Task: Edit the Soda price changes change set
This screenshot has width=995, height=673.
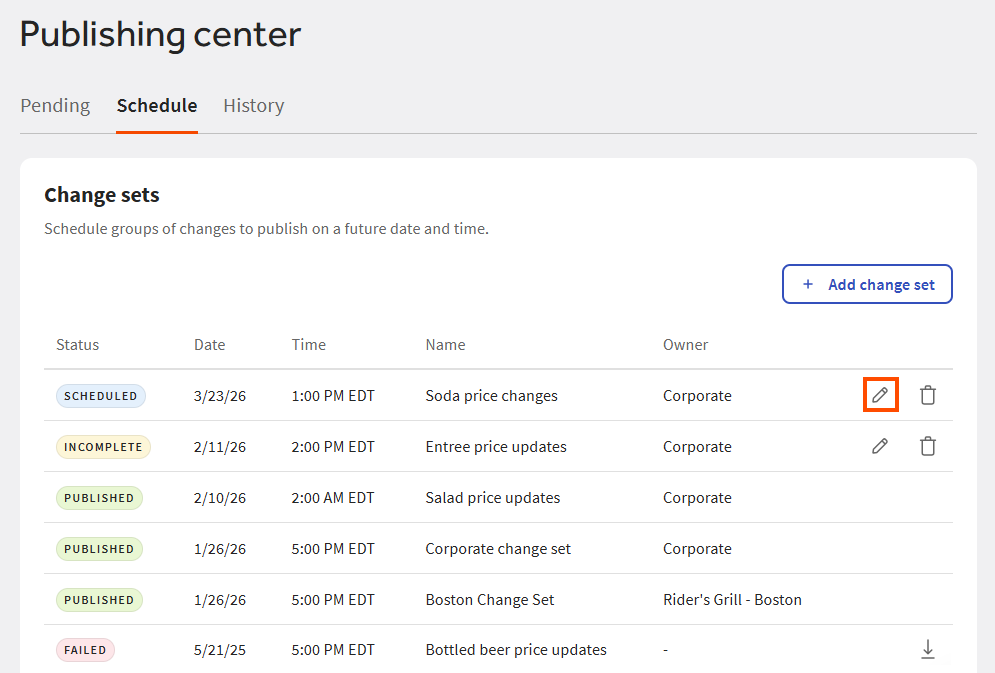Action: click(880, 395)
